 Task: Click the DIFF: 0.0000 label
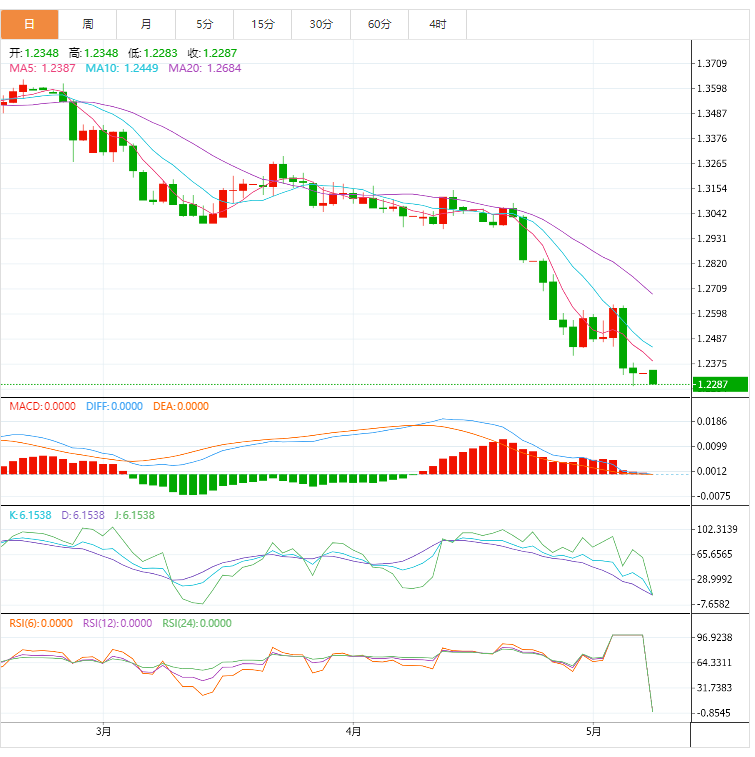click(x=114, y=407)
